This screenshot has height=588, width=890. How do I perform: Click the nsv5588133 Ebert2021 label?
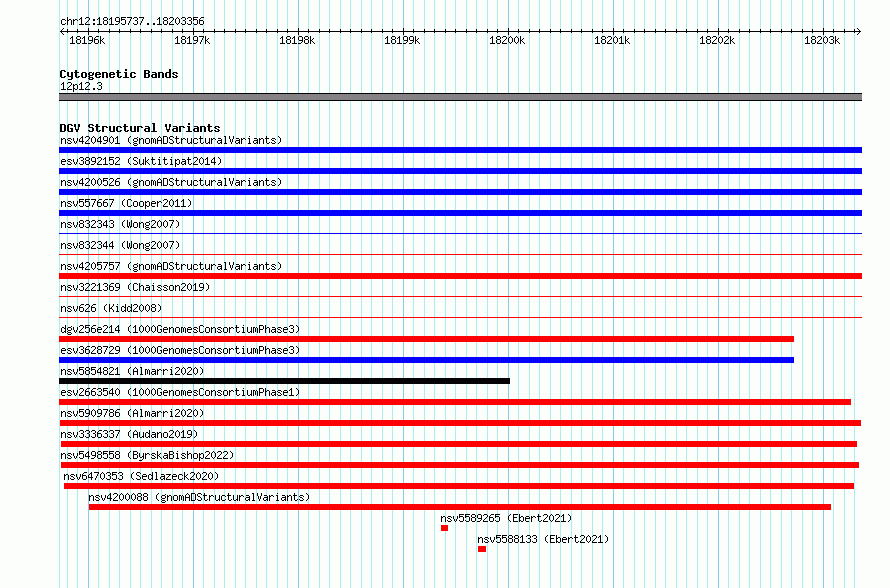[x=543, y=539]
